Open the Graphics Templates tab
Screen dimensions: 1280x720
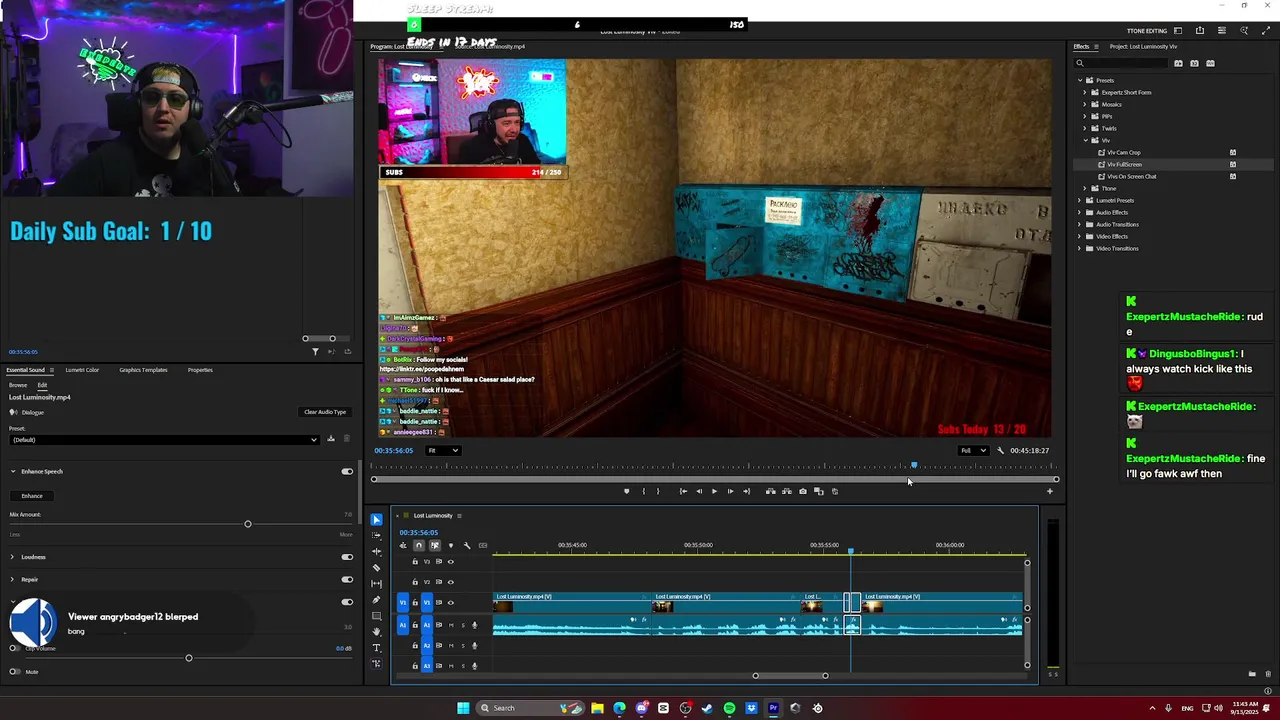[143, 370]
